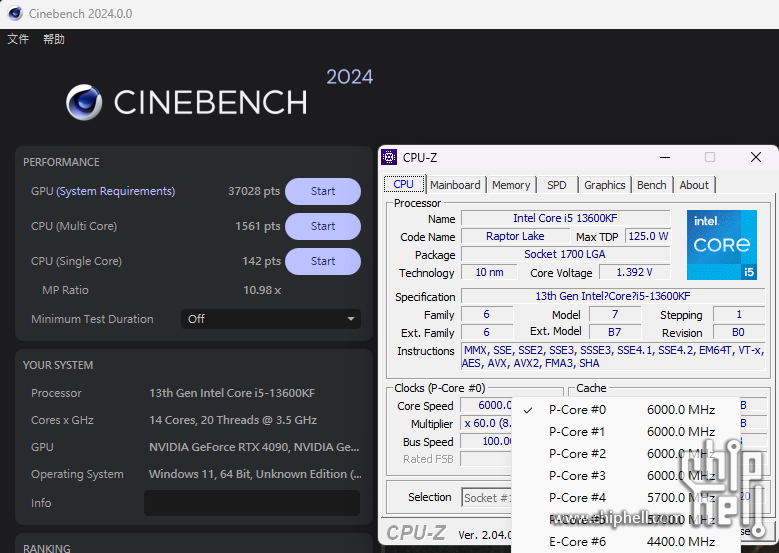Click the Intel Core i5 logo badge

(x=721, y=244)
